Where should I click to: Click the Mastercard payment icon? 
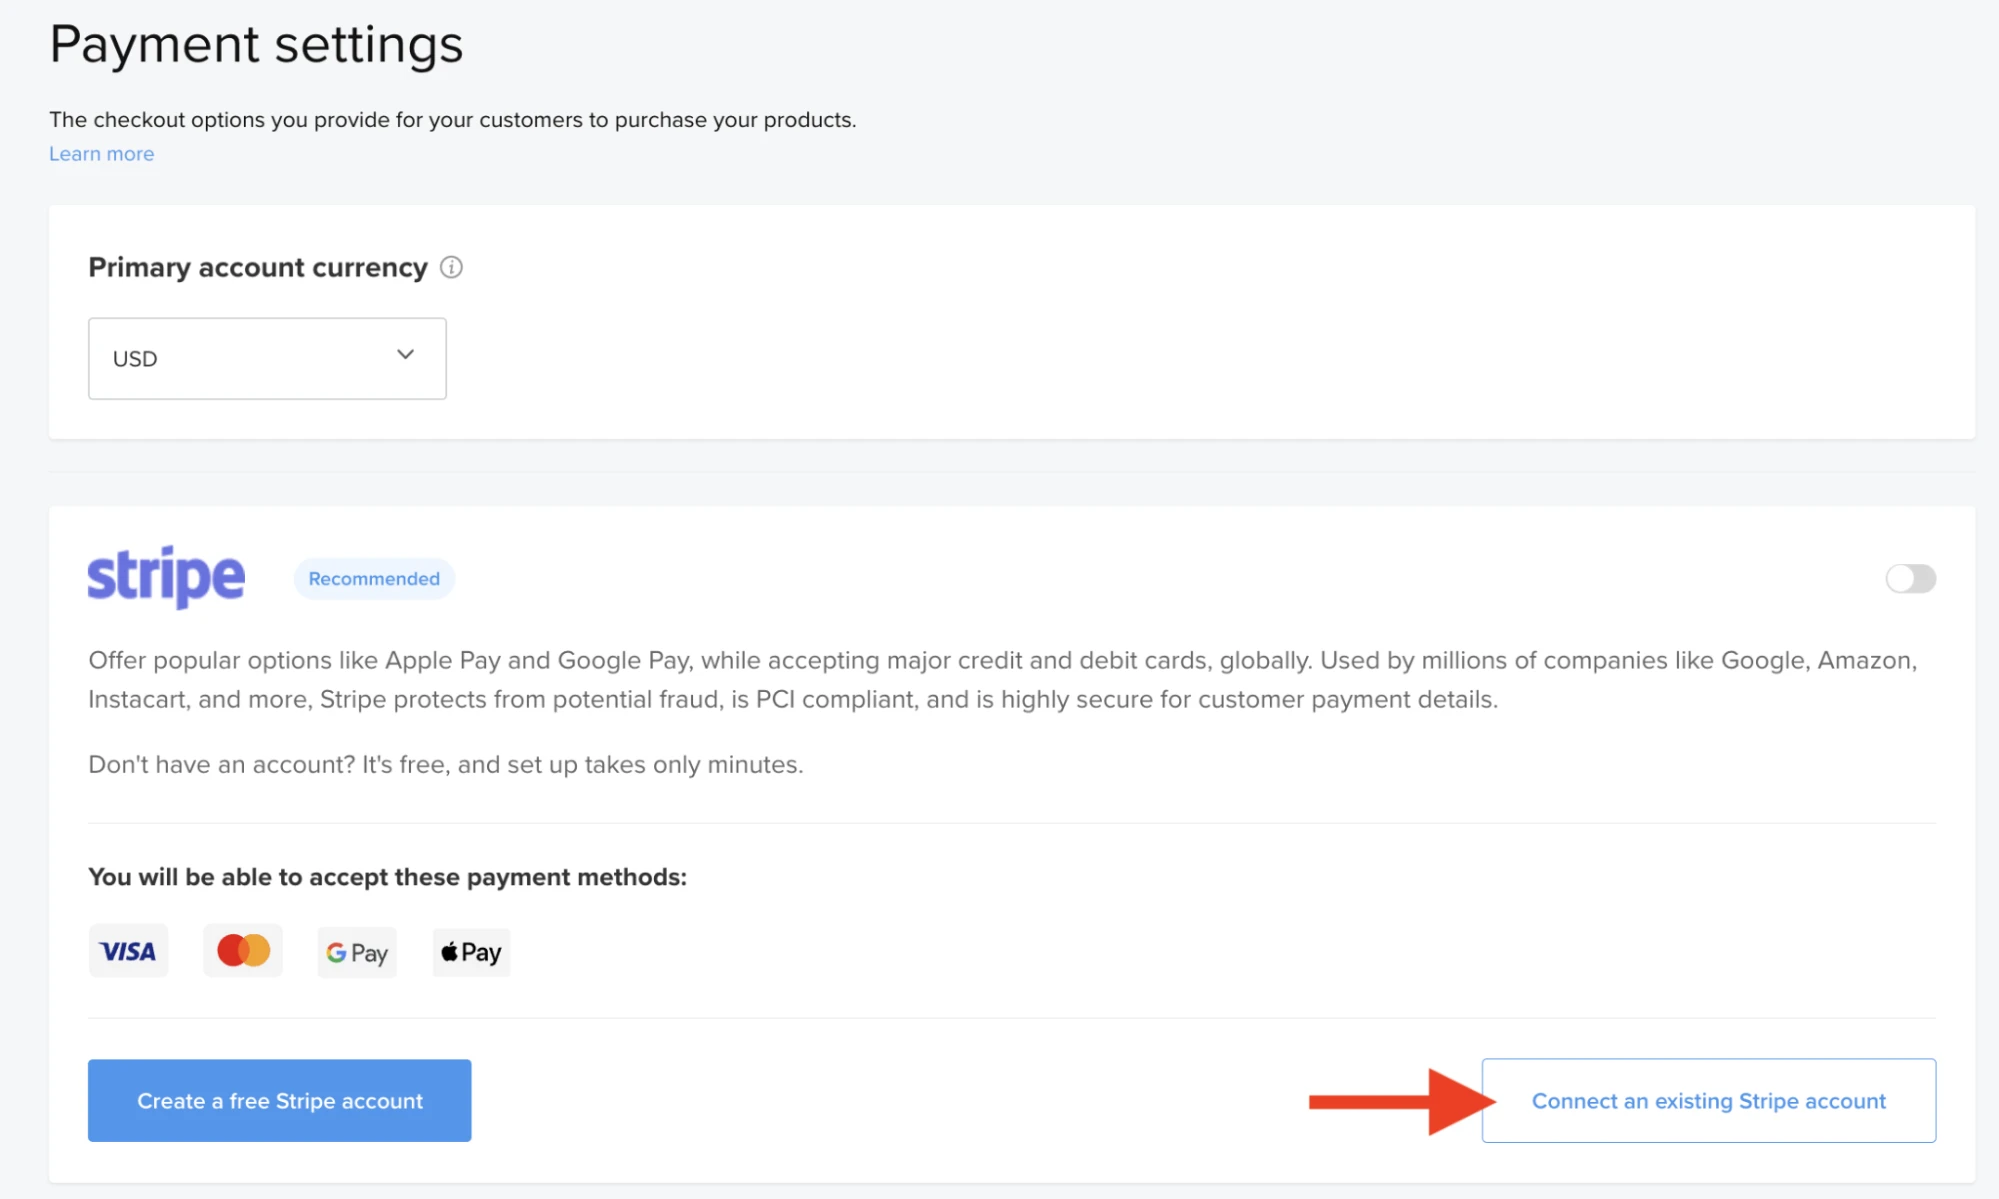coord(242,950)
